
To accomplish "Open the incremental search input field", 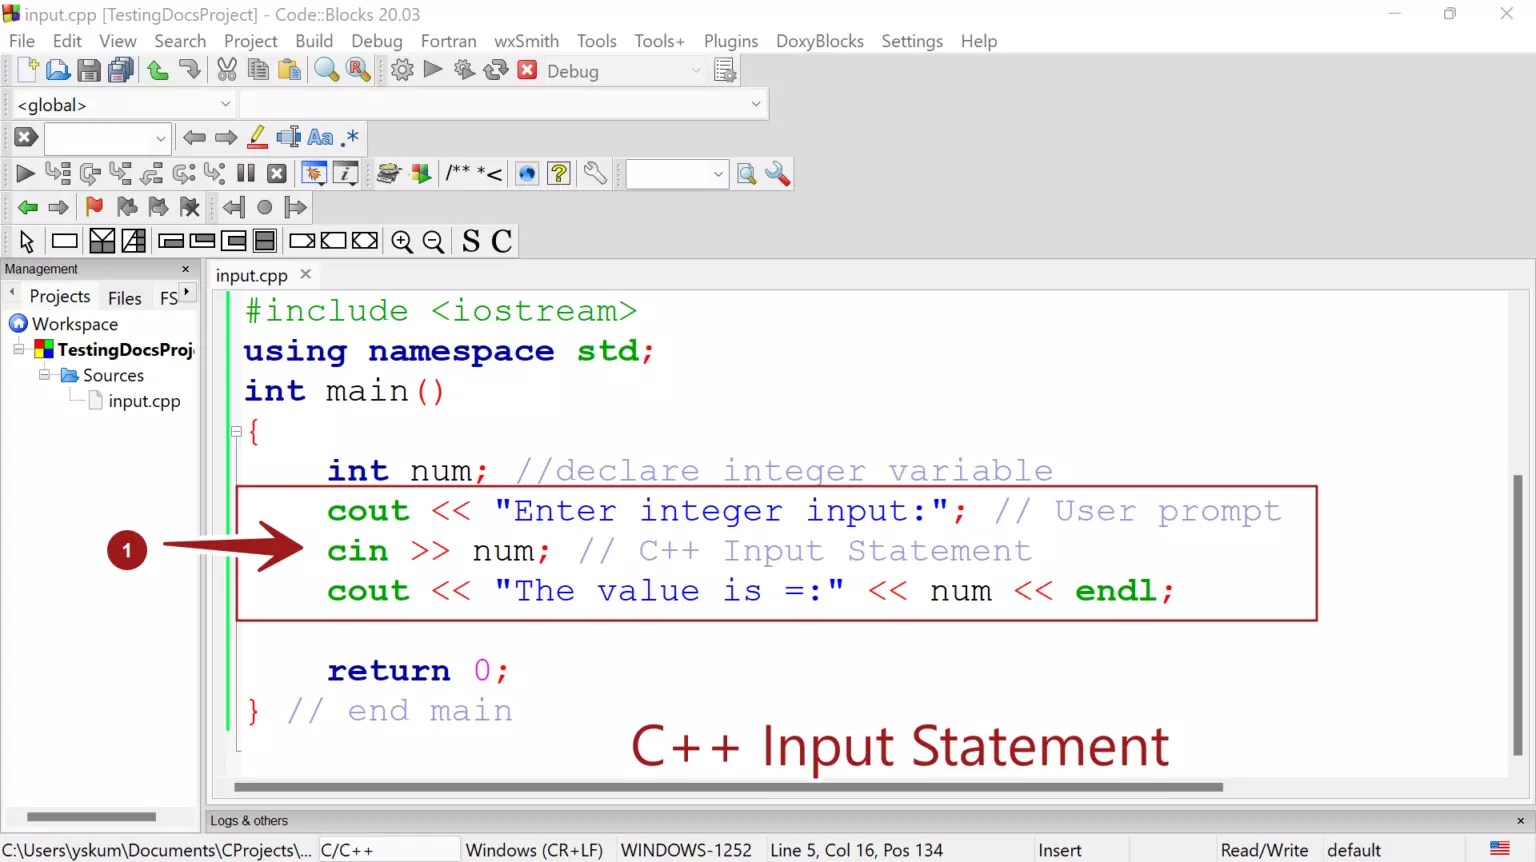I will pos(105,137).
